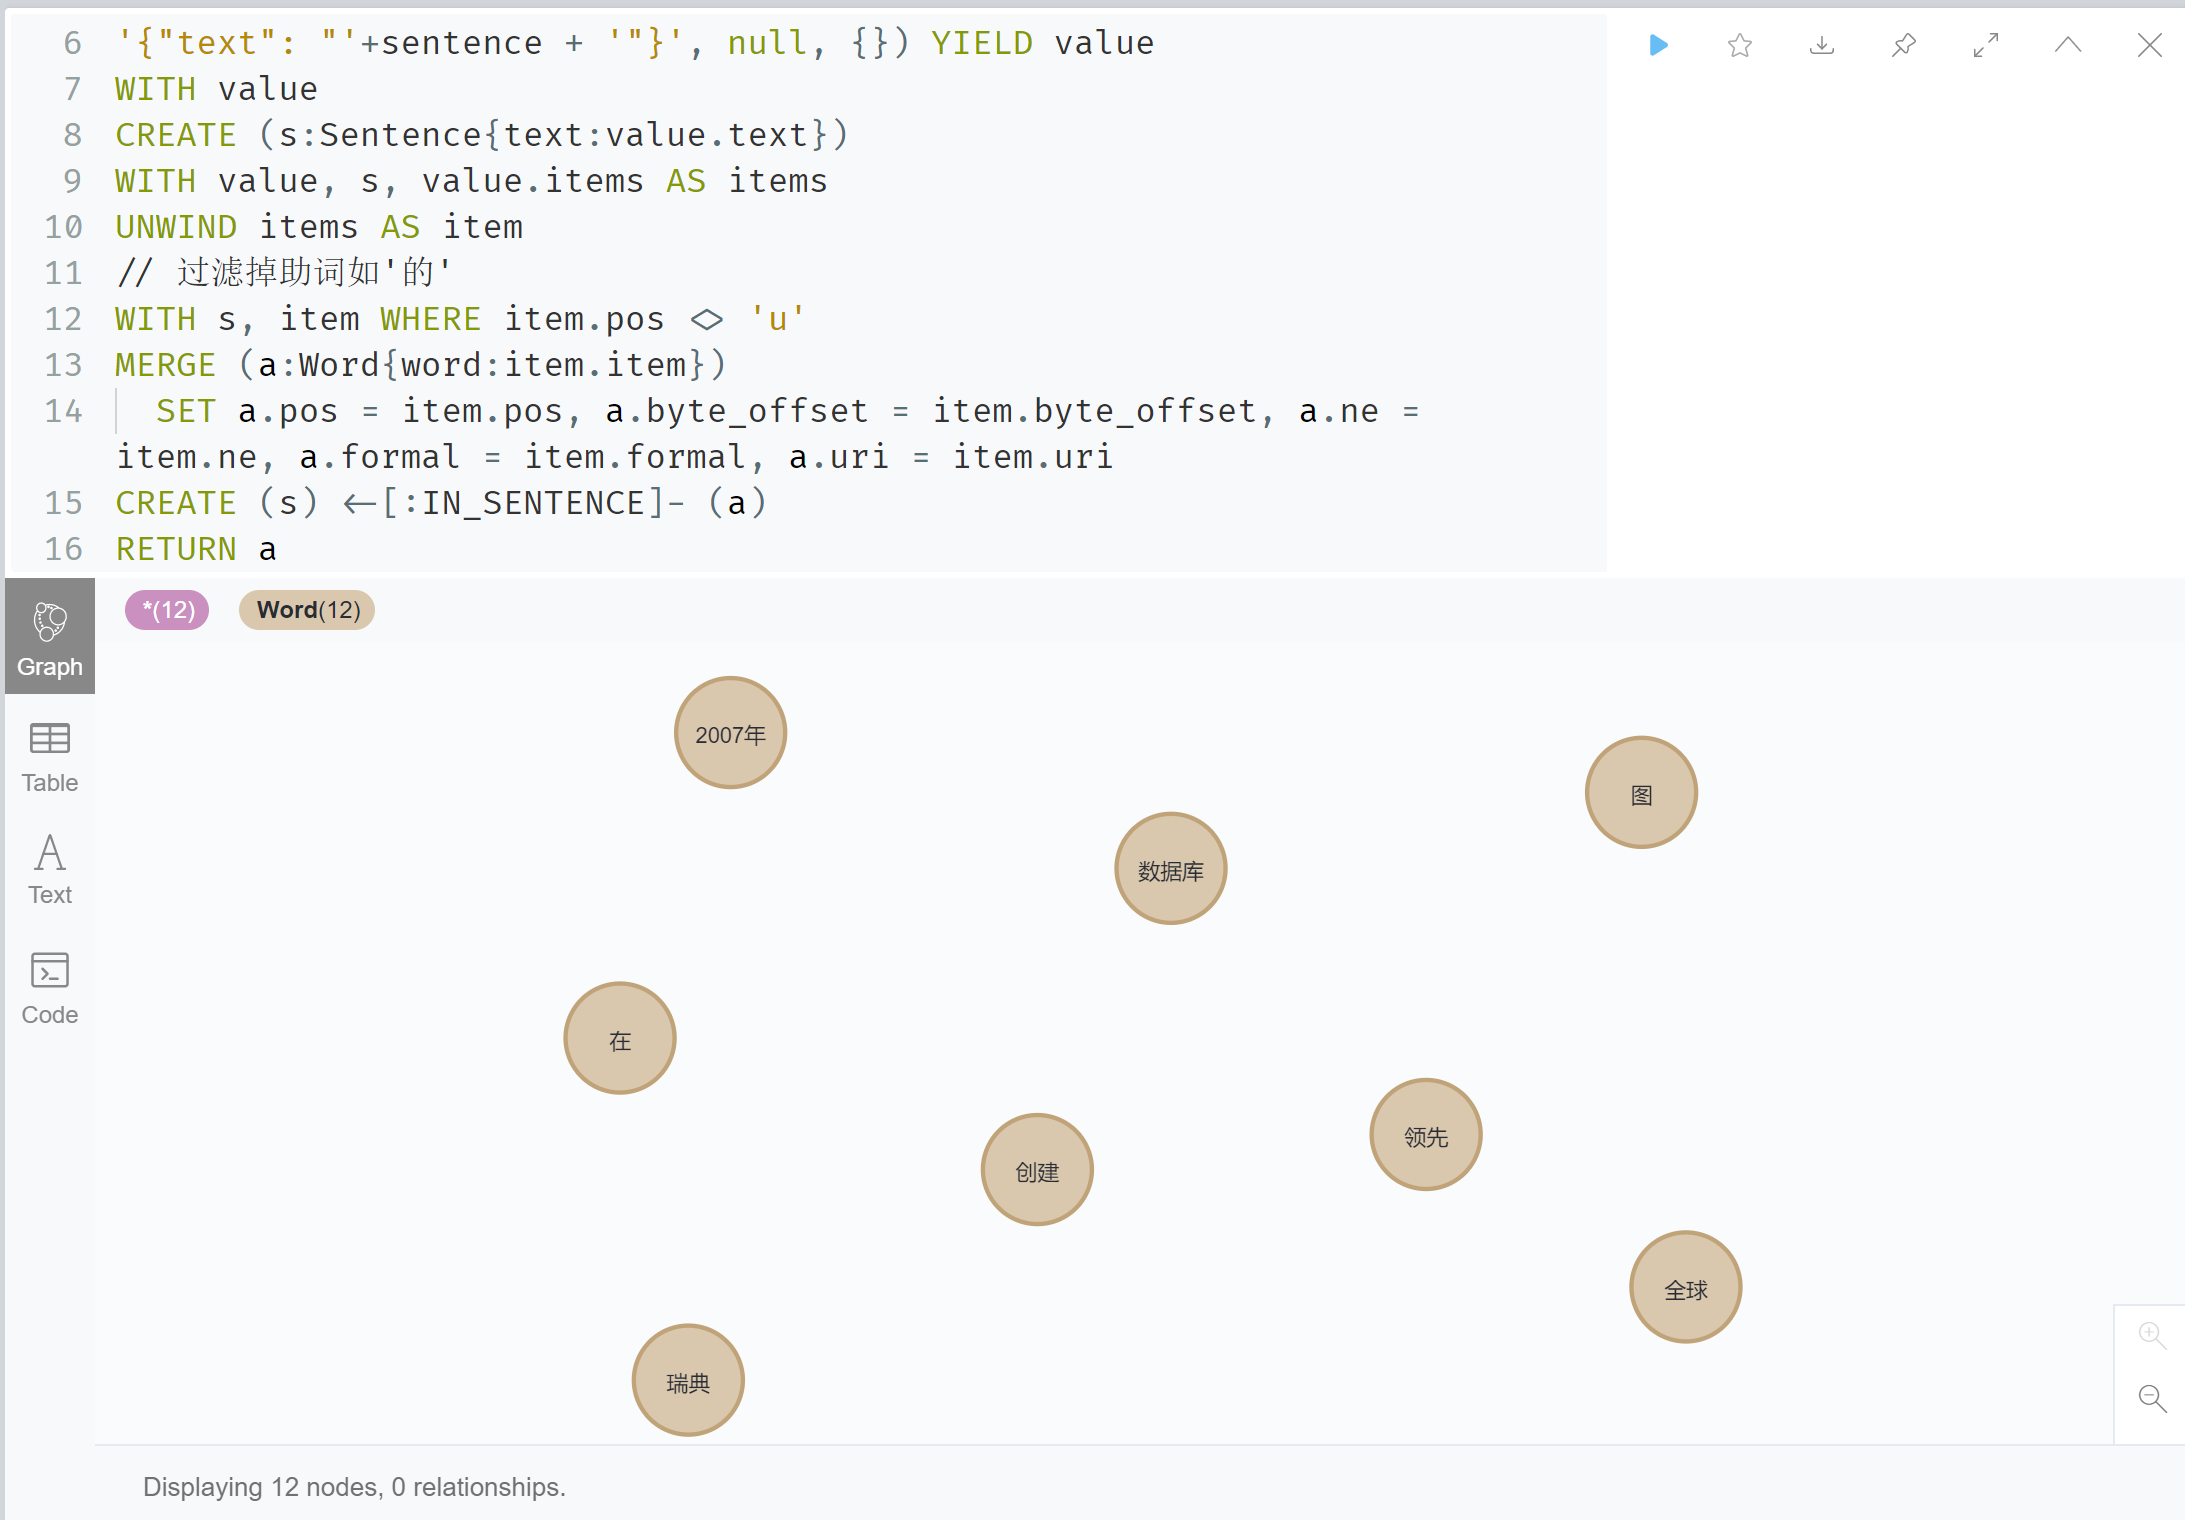Toggle the *(12) all-nodes filter
The height and width of the screenshot is (1520, 2185).
[x=166, y=610]
